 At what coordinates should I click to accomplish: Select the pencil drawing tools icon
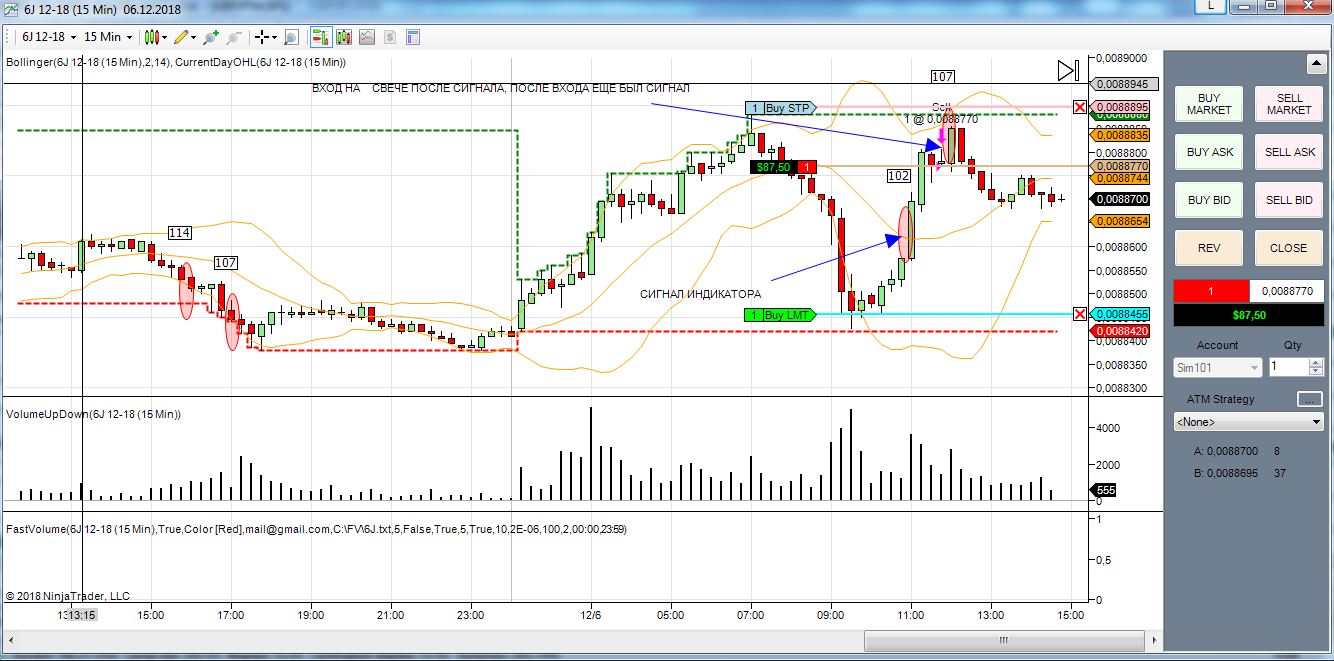tap(181, 37)
